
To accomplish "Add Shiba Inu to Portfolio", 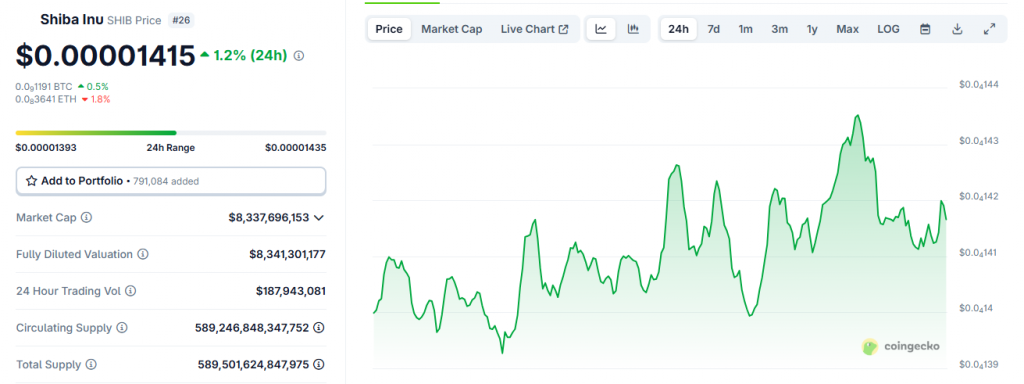I will (x=170, y=181).
